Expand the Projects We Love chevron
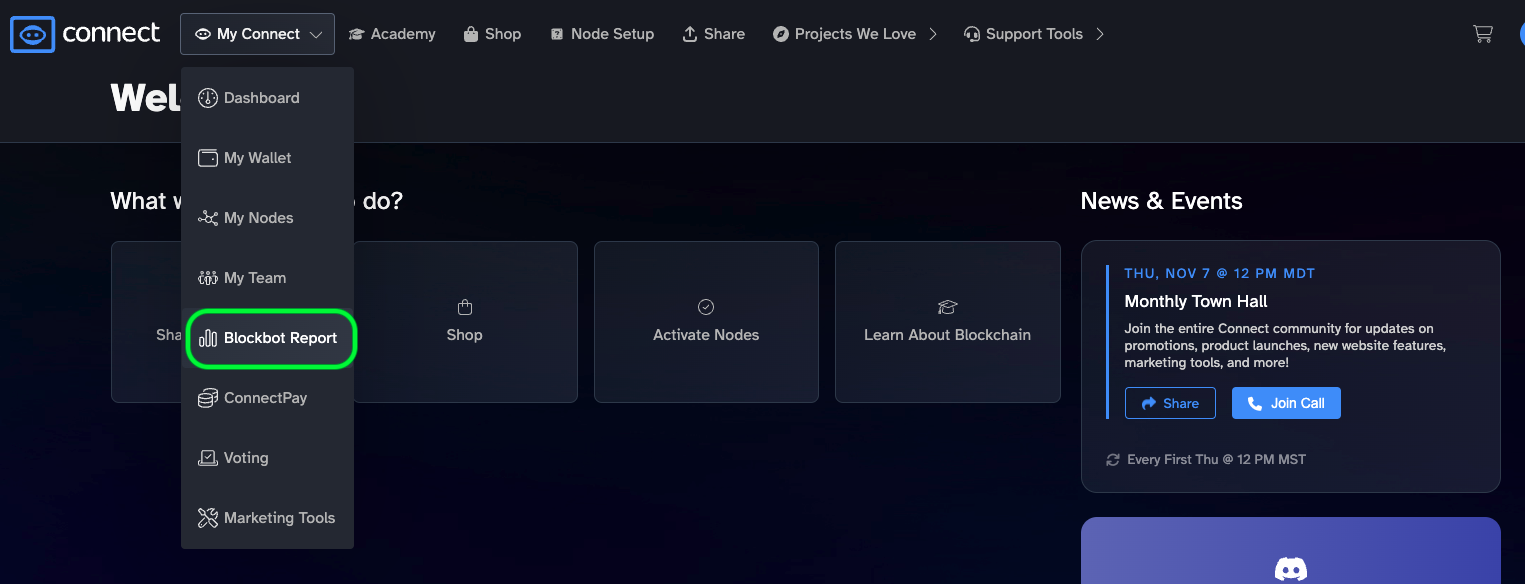 [x=933, y=34]
